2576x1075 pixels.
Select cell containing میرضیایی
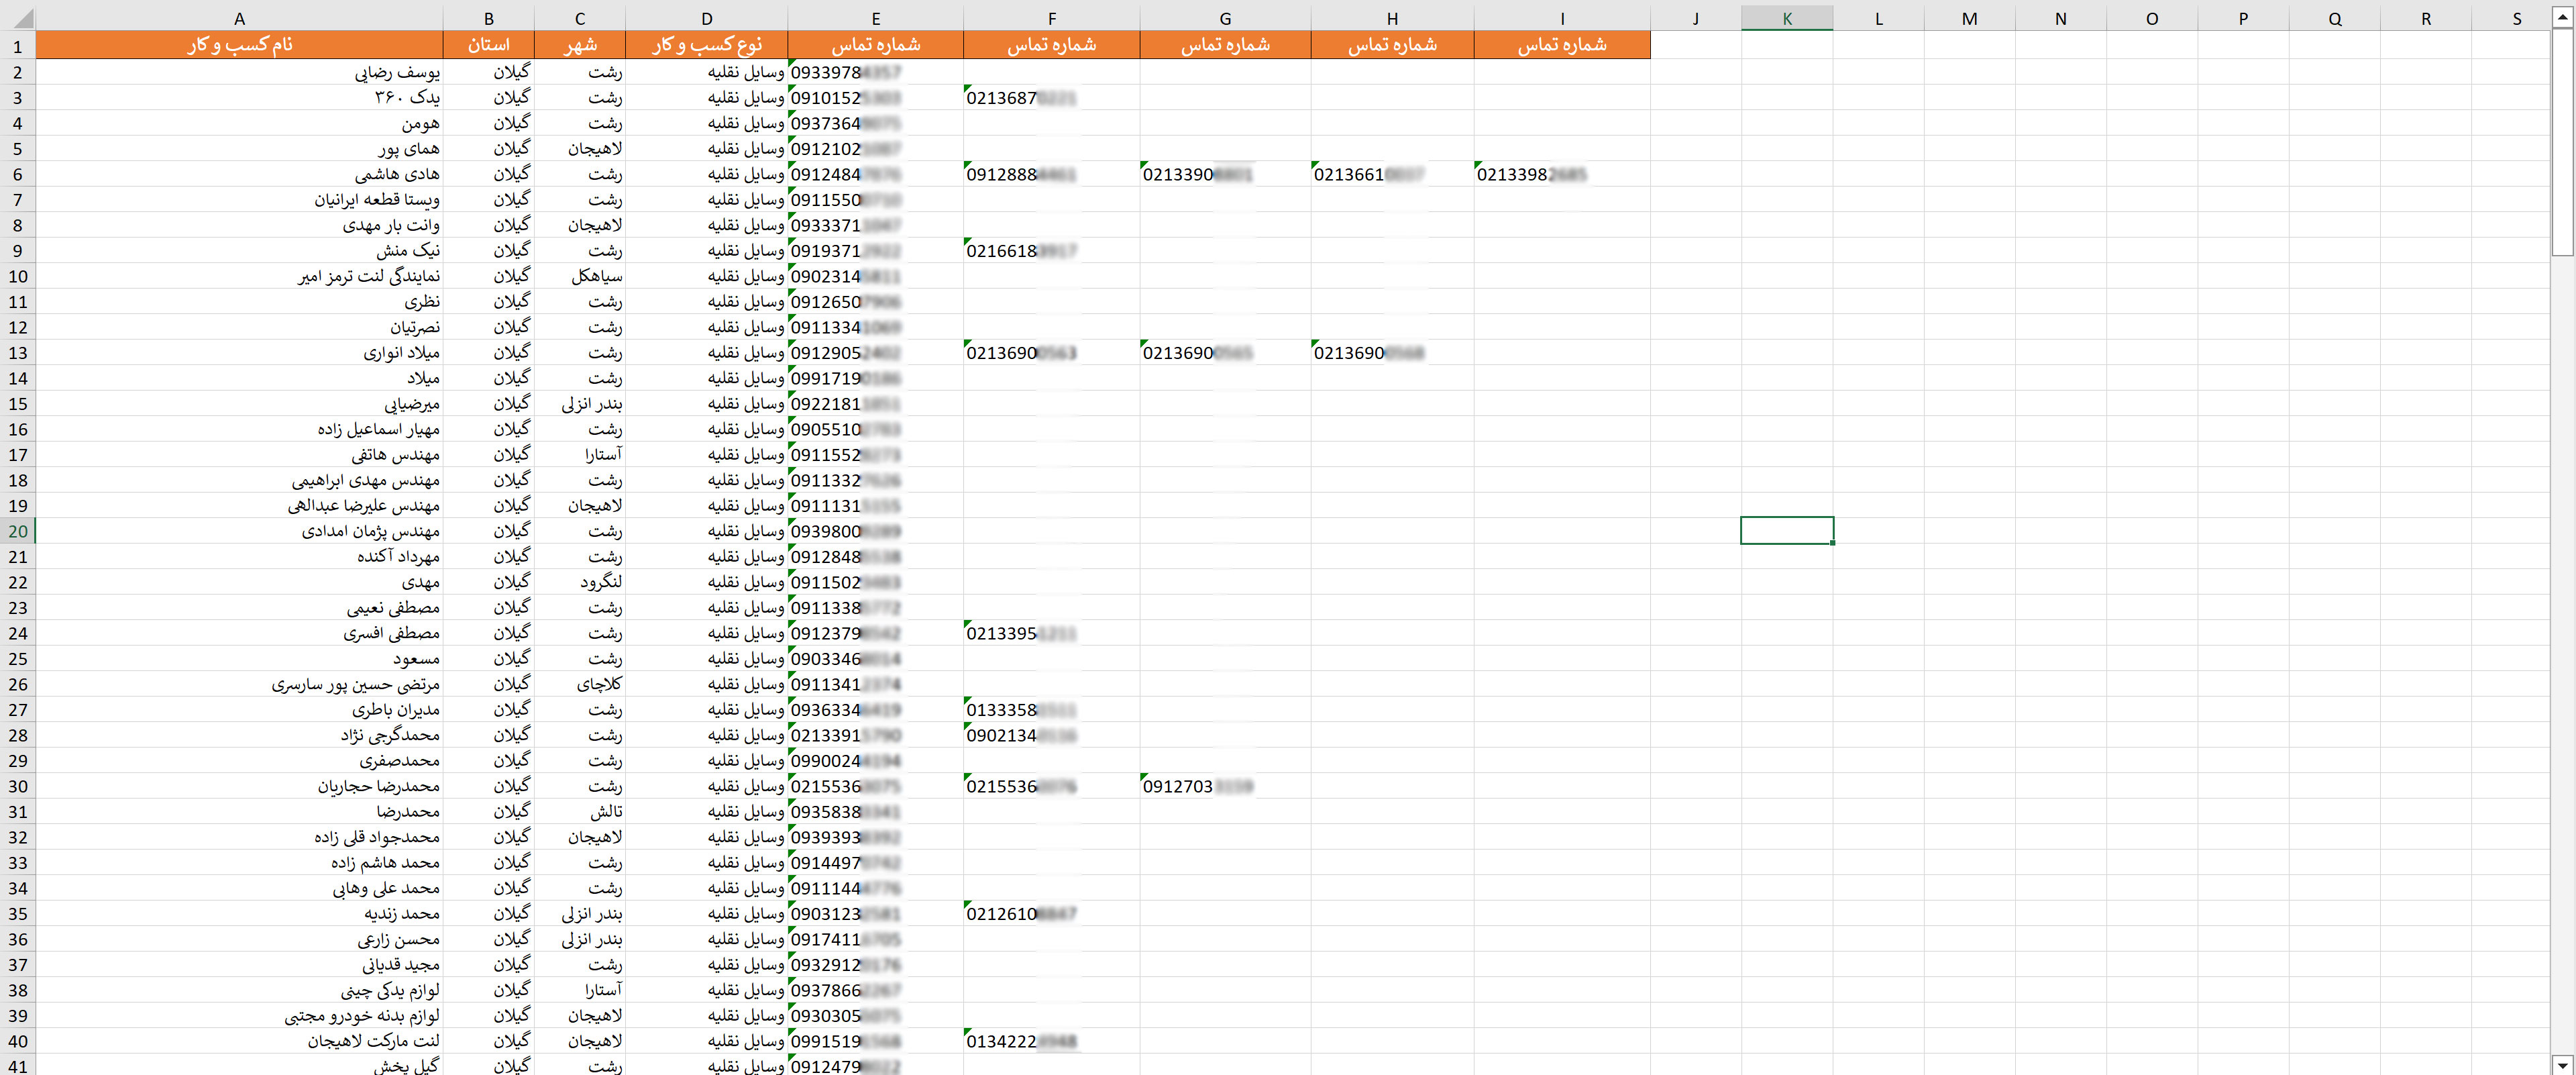pos(239,403)
